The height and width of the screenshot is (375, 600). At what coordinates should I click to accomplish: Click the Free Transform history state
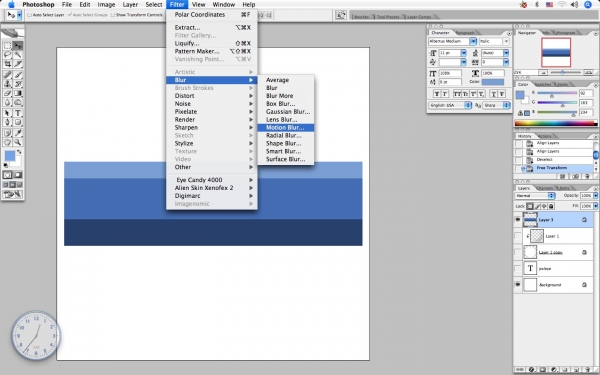(554, 168)
